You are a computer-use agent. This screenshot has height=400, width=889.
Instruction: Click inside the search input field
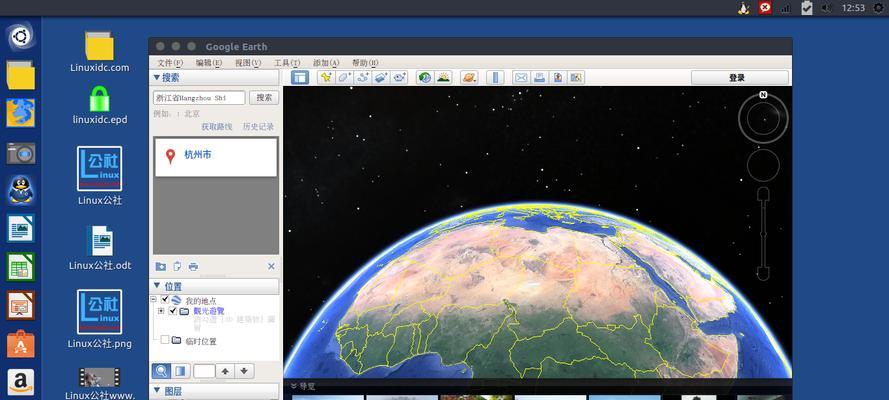tap(199, 97)
